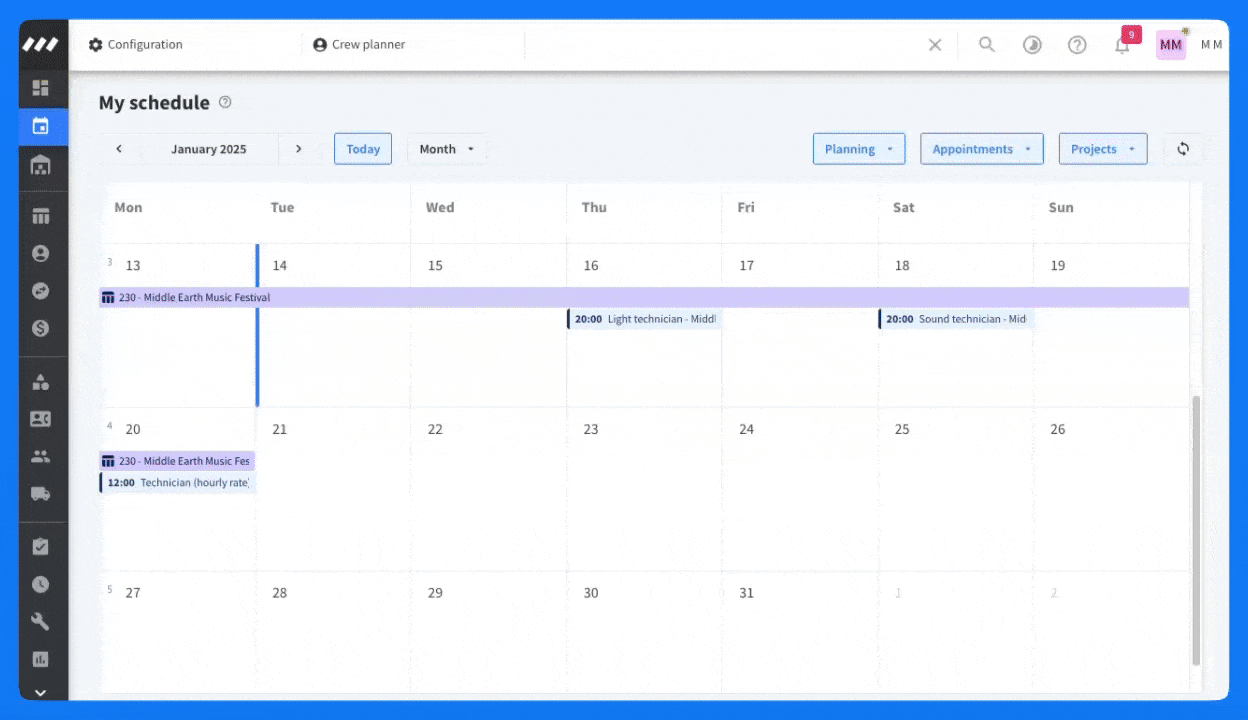Select day 15 in the calendar

coord(435,266)
